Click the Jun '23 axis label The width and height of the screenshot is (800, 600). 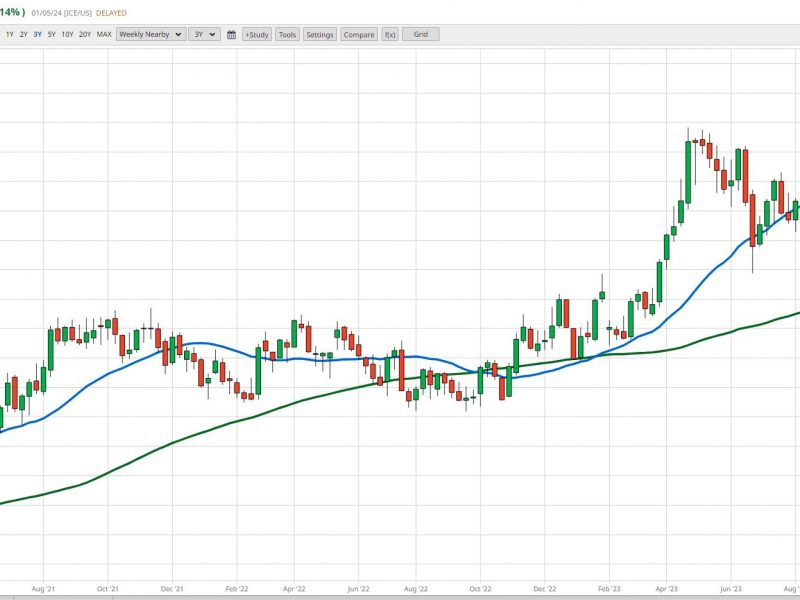click(x=731, y=589)
